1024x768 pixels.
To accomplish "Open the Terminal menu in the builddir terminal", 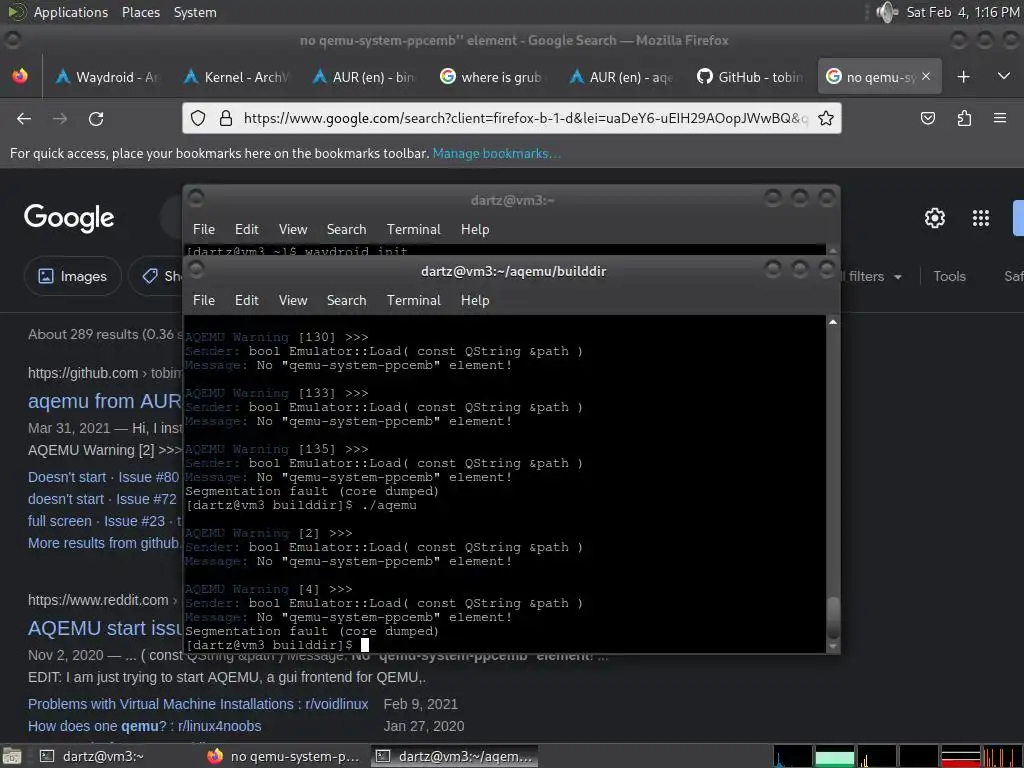I will coord(413,300).
